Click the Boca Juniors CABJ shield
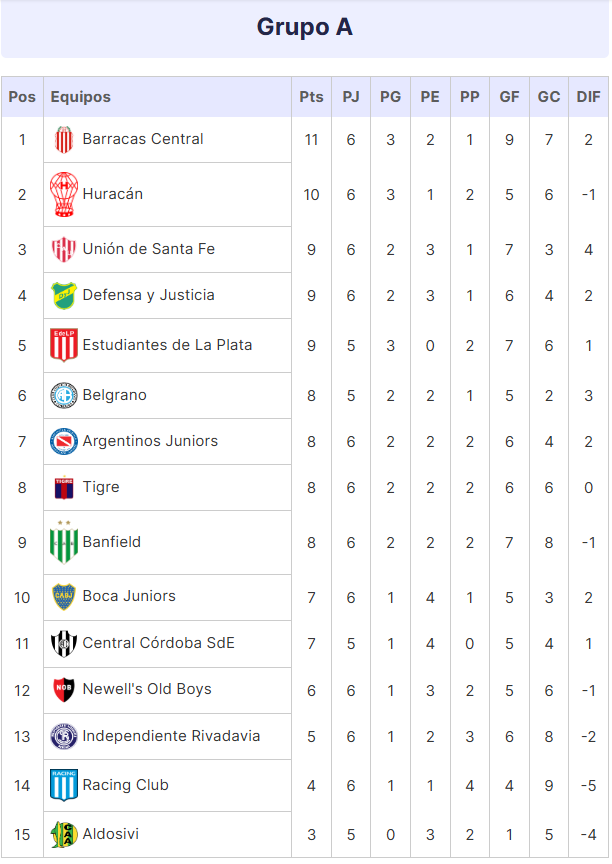This screenshot has height=864, width=612. [x=64, y=597]
